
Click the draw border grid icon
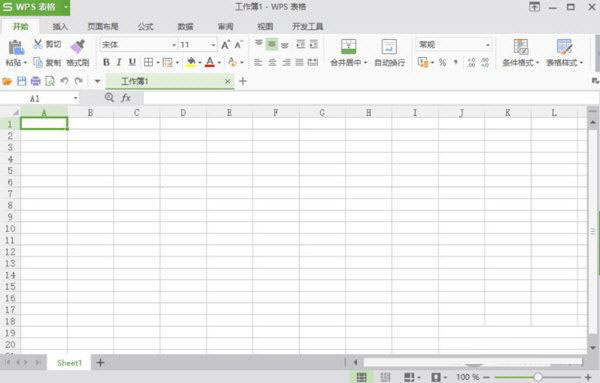click(168, 62)
